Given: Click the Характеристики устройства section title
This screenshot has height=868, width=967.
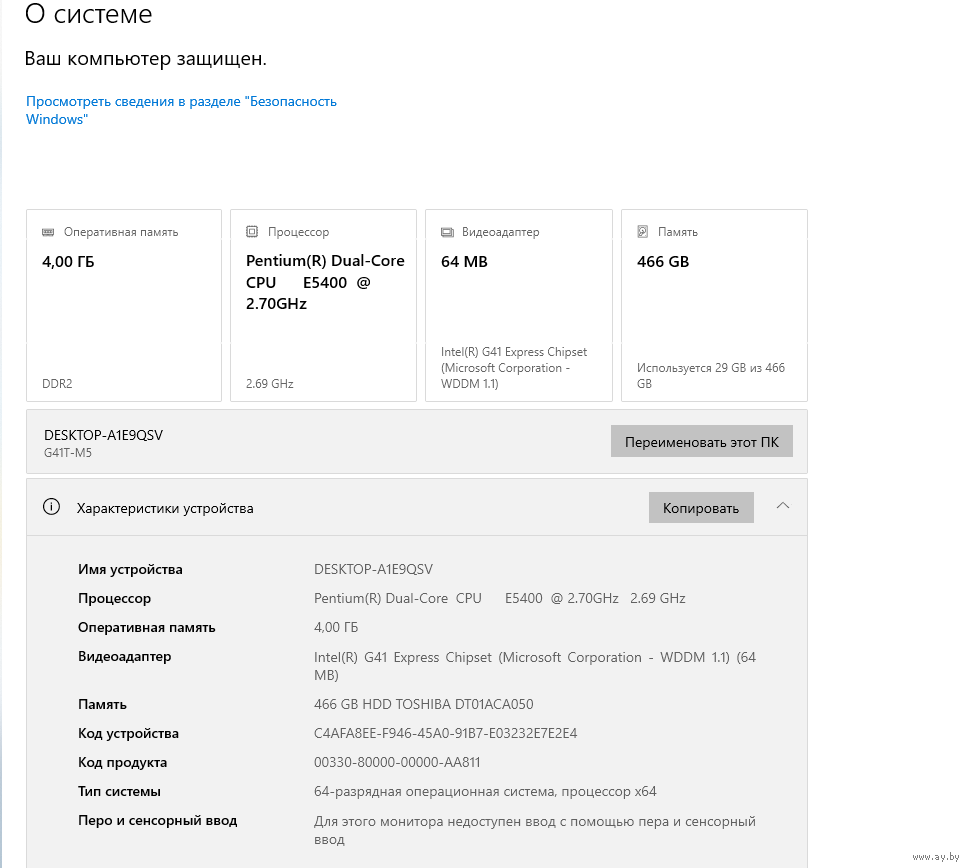Looking at the screenshot, I should click(x=165, y=508).
